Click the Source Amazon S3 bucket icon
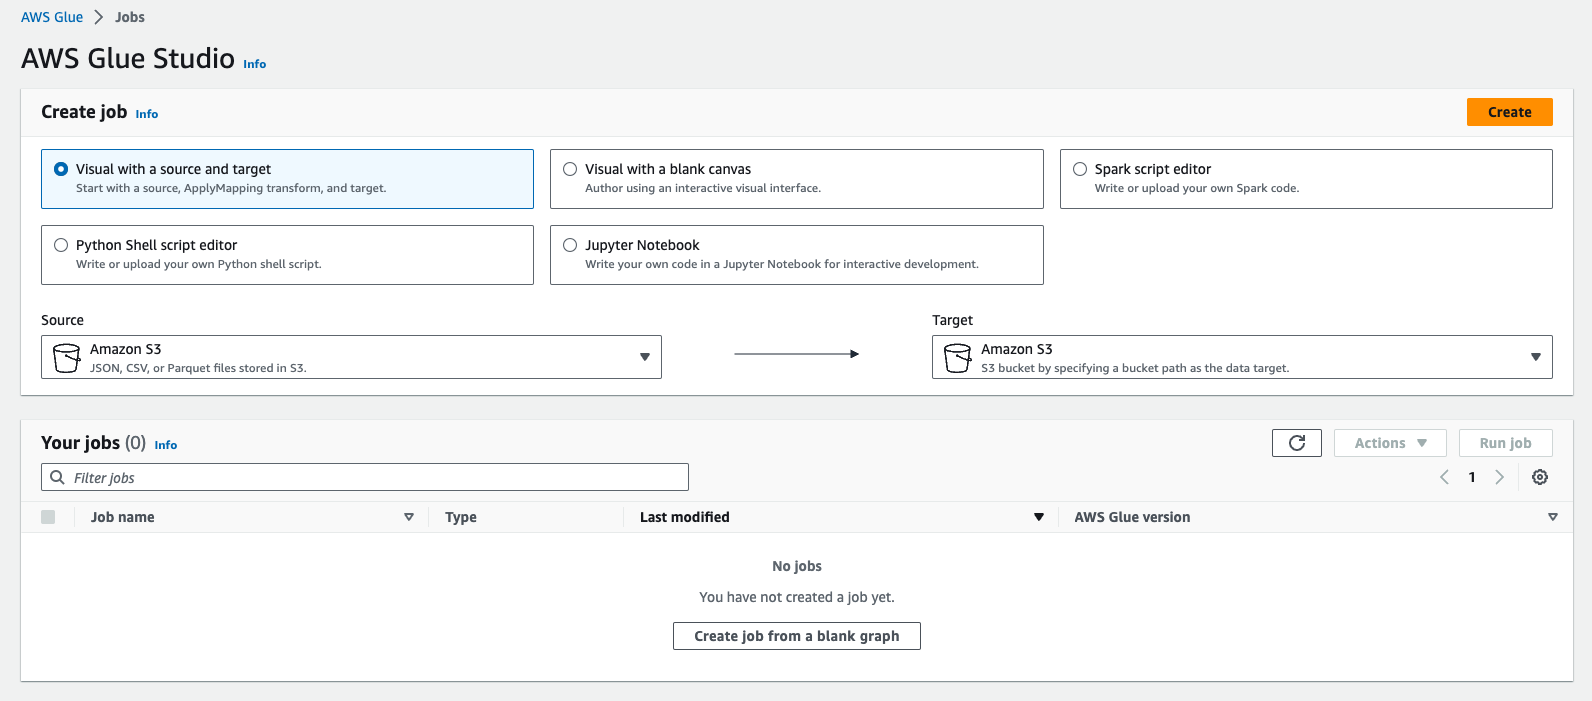1592x701 pixels. tap(66, 358)
